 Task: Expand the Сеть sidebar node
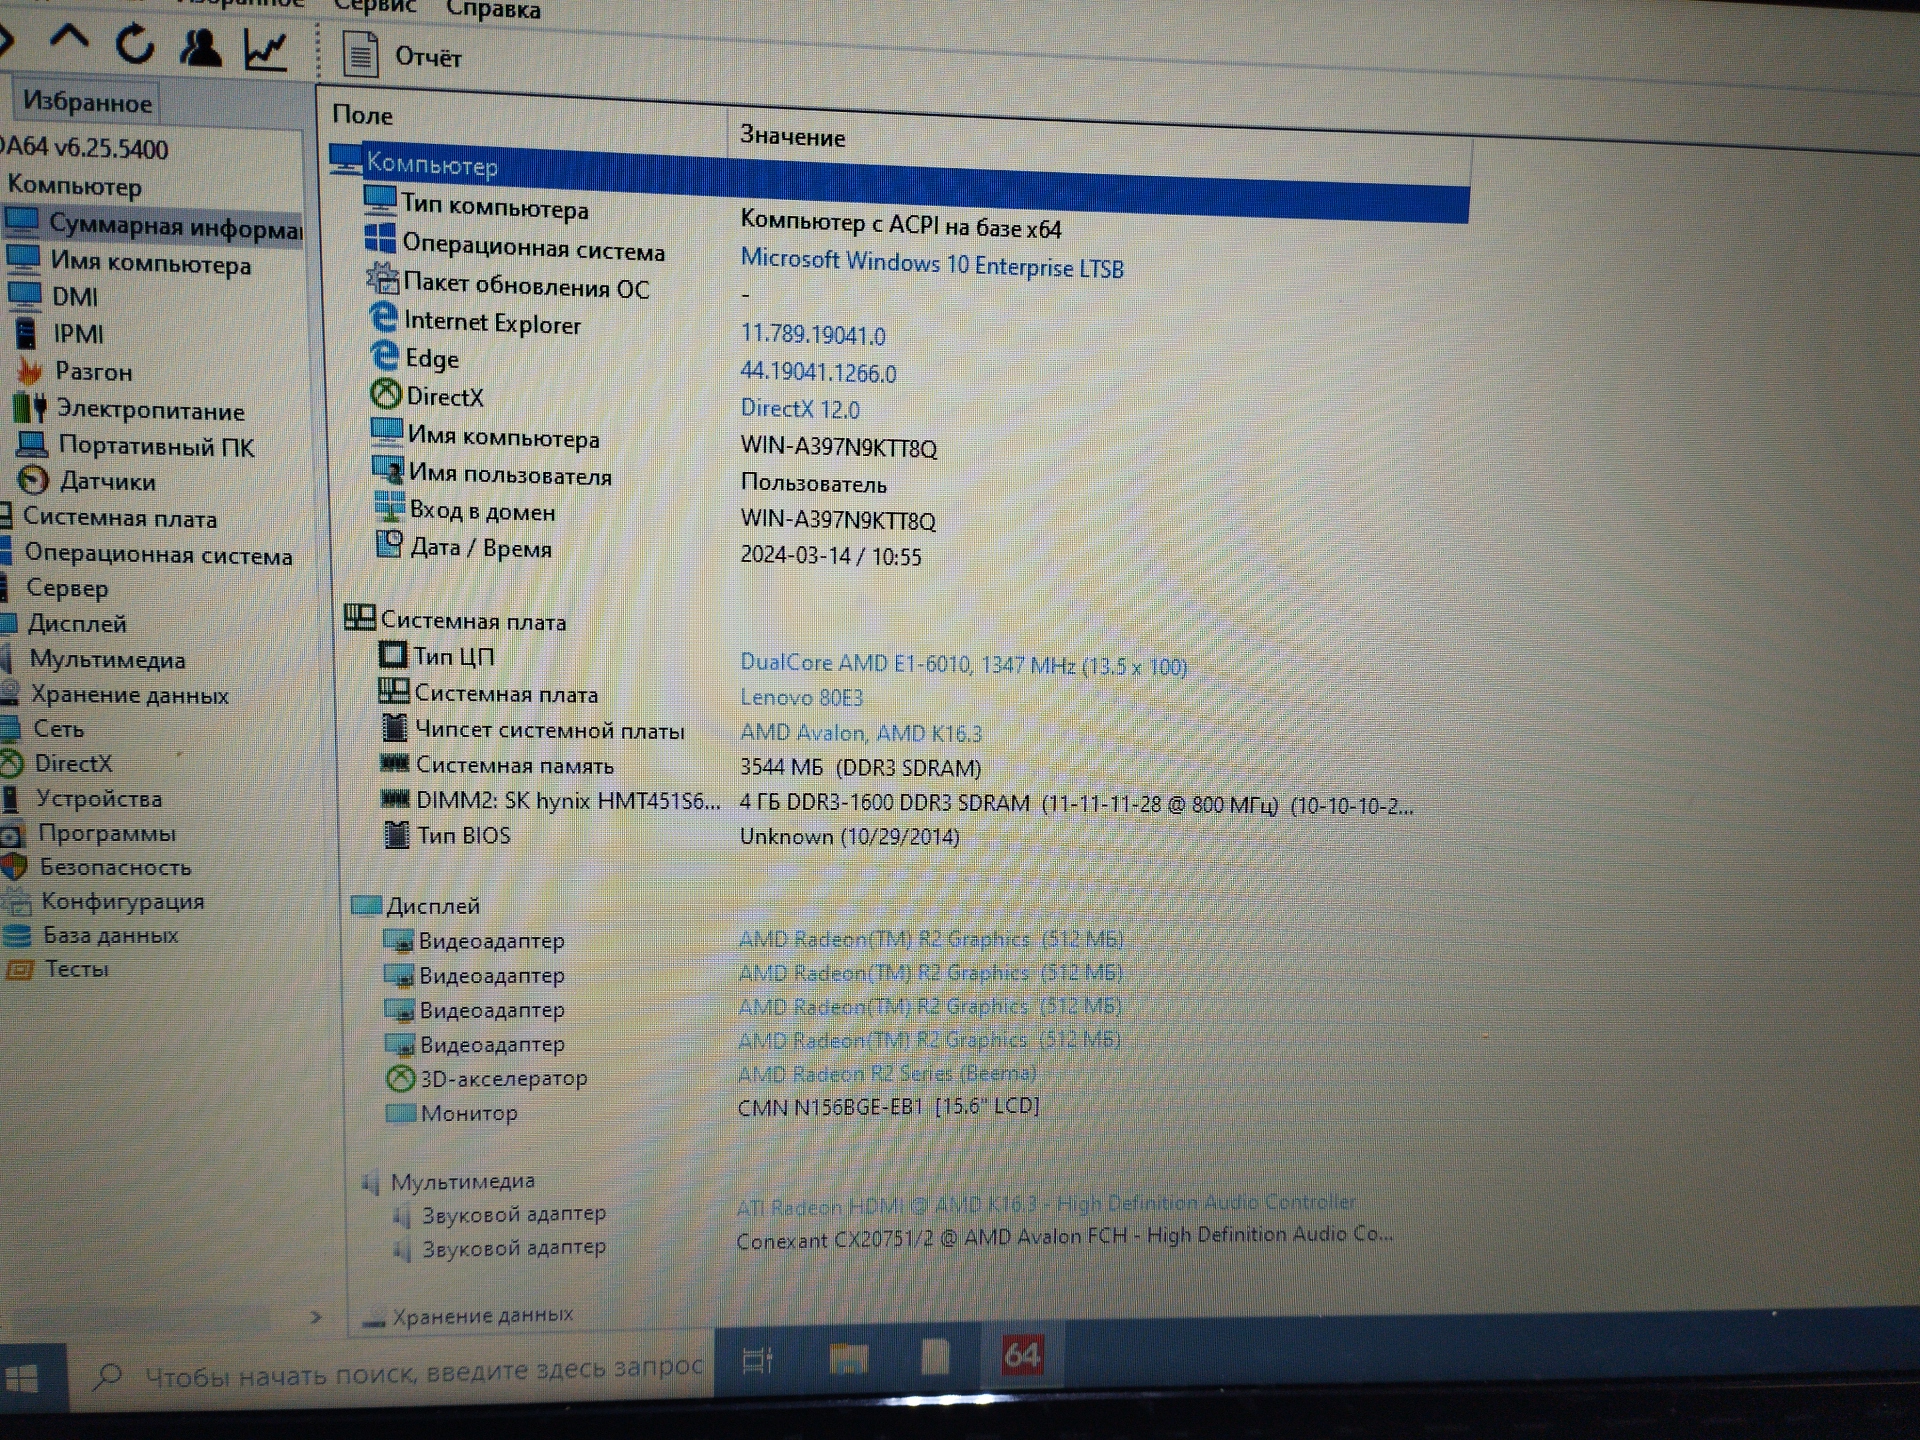pyautogui.click(x=43, y=729)
